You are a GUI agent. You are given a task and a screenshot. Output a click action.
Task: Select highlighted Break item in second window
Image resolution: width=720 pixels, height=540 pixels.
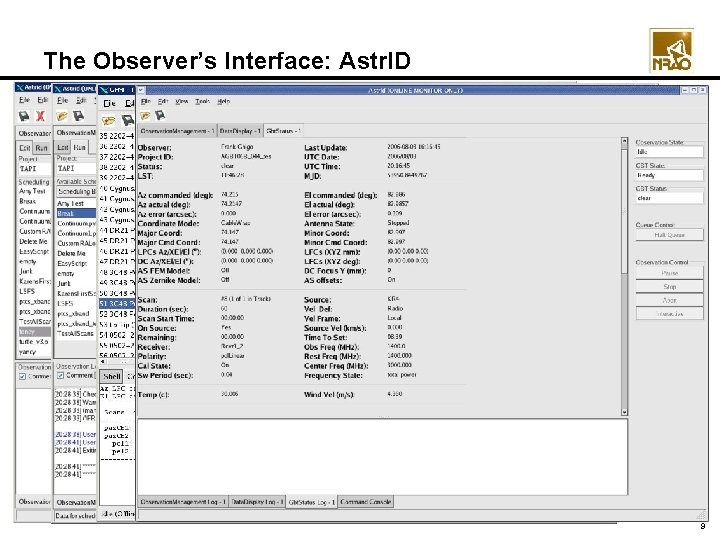(x=76, y=214)
